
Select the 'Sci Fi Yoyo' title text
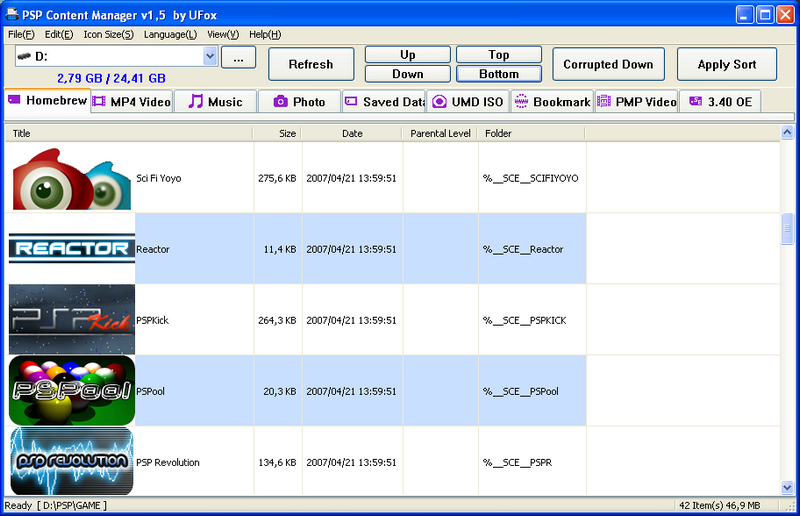click(159, 178)
